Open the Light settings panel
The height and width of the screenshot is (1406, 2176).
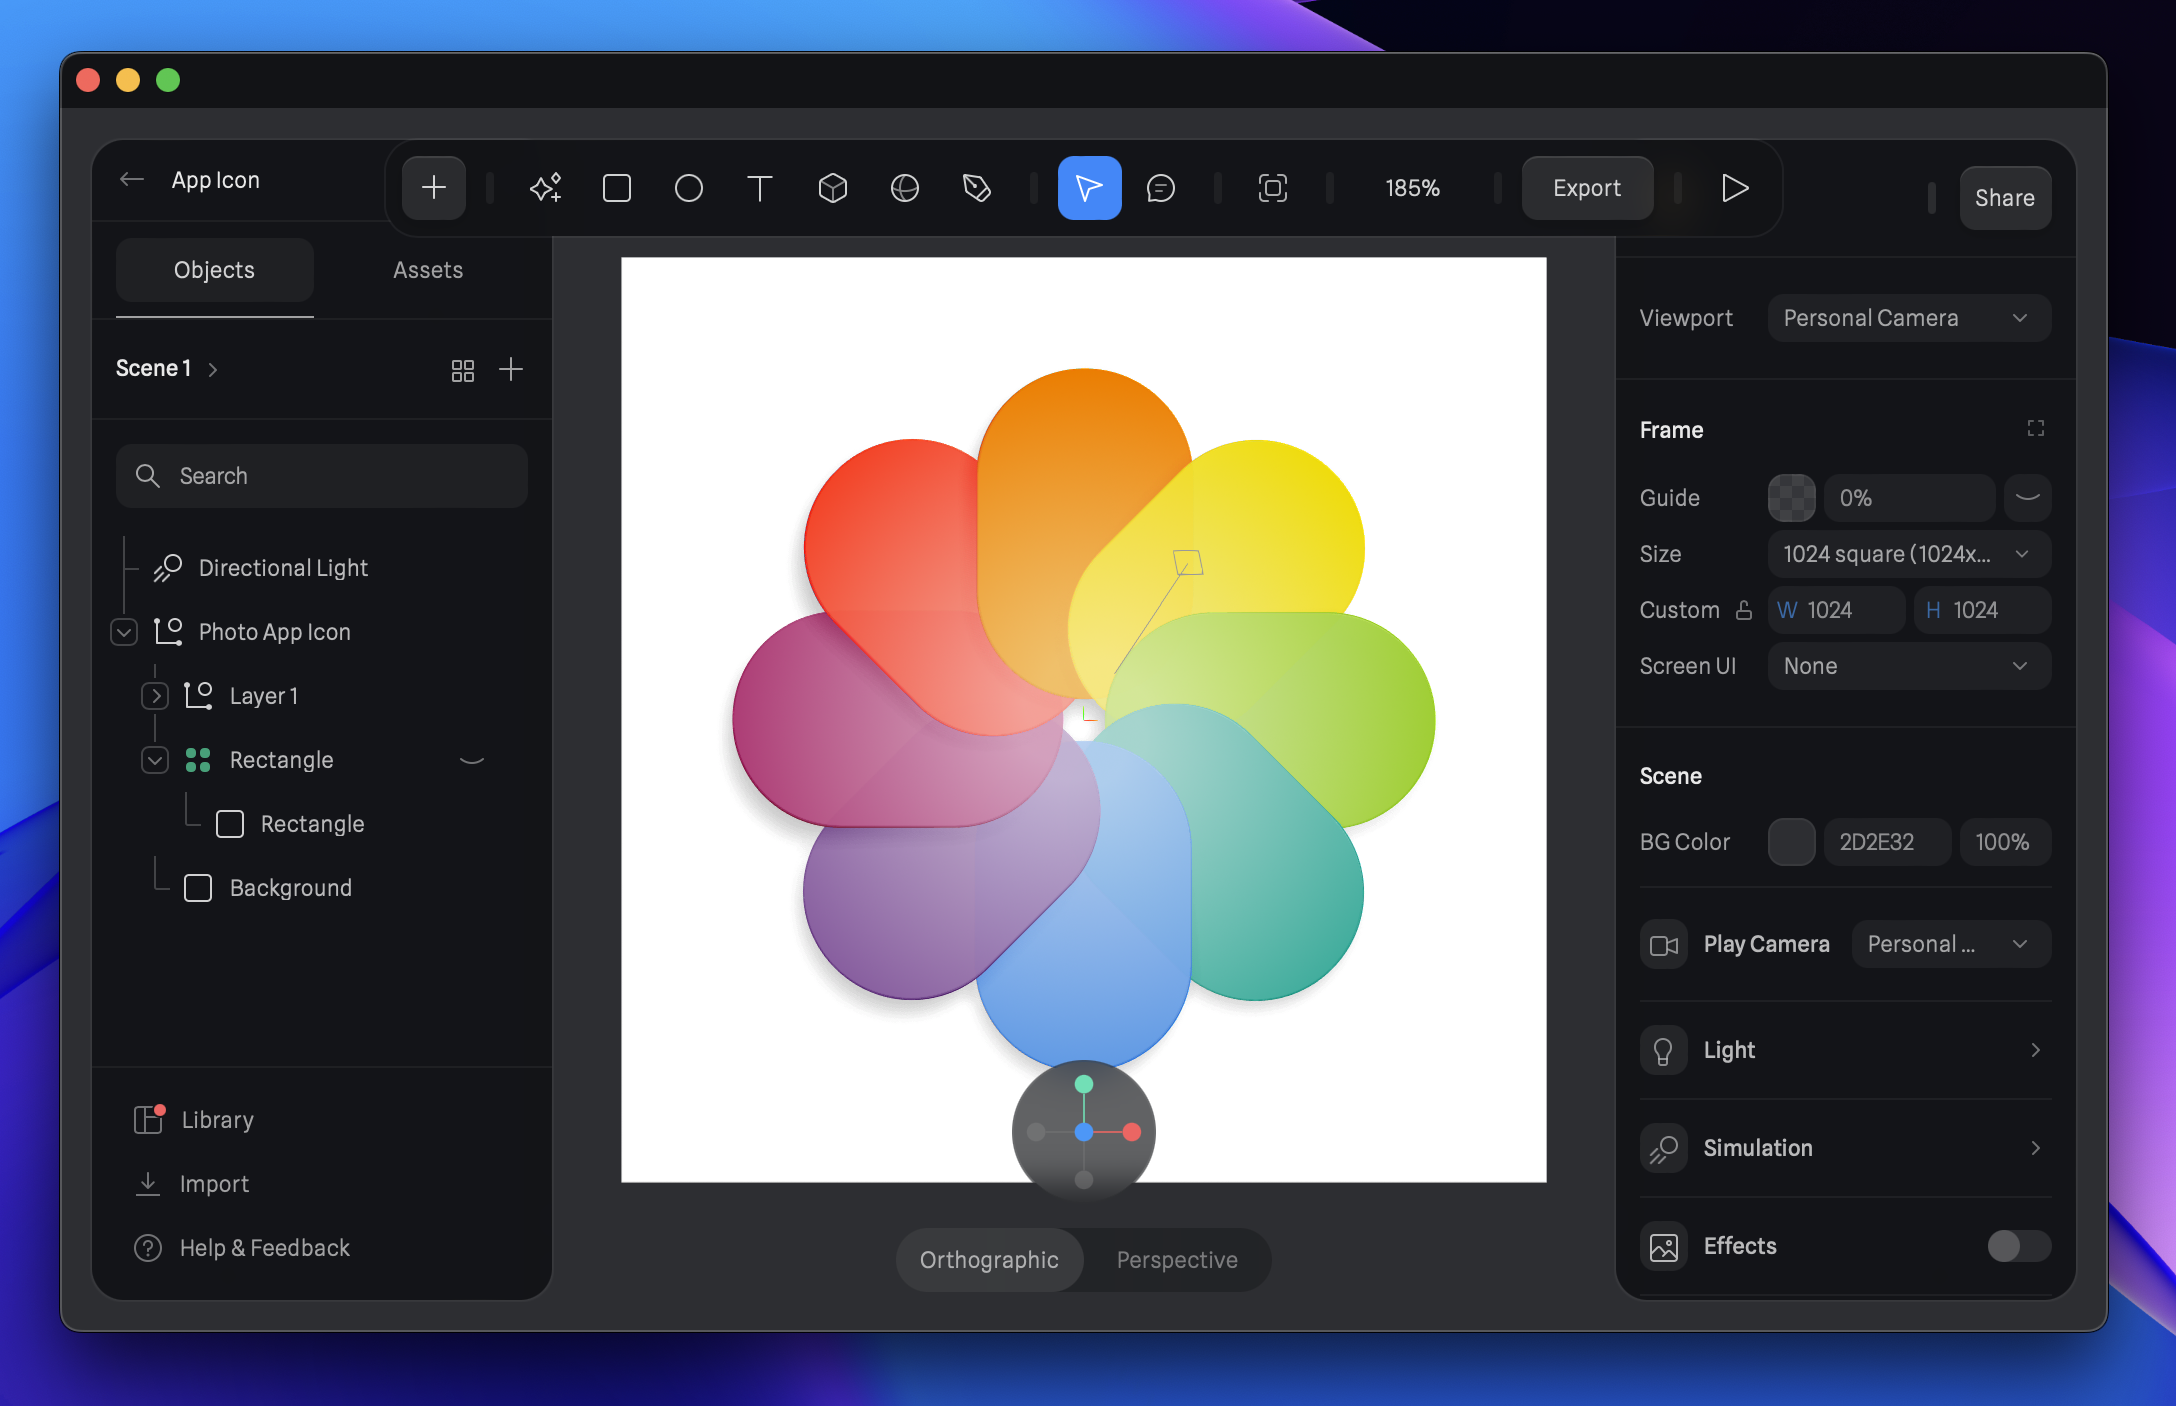tap(1843, 1050)
